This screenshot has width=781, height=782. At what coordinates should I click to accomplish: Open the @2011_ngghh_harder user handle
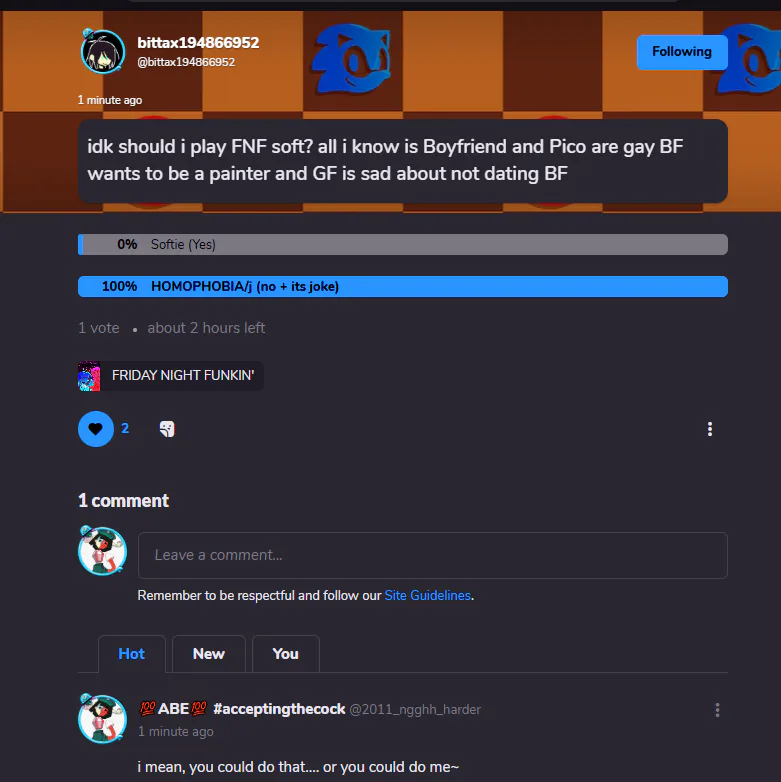pos(415,710)
